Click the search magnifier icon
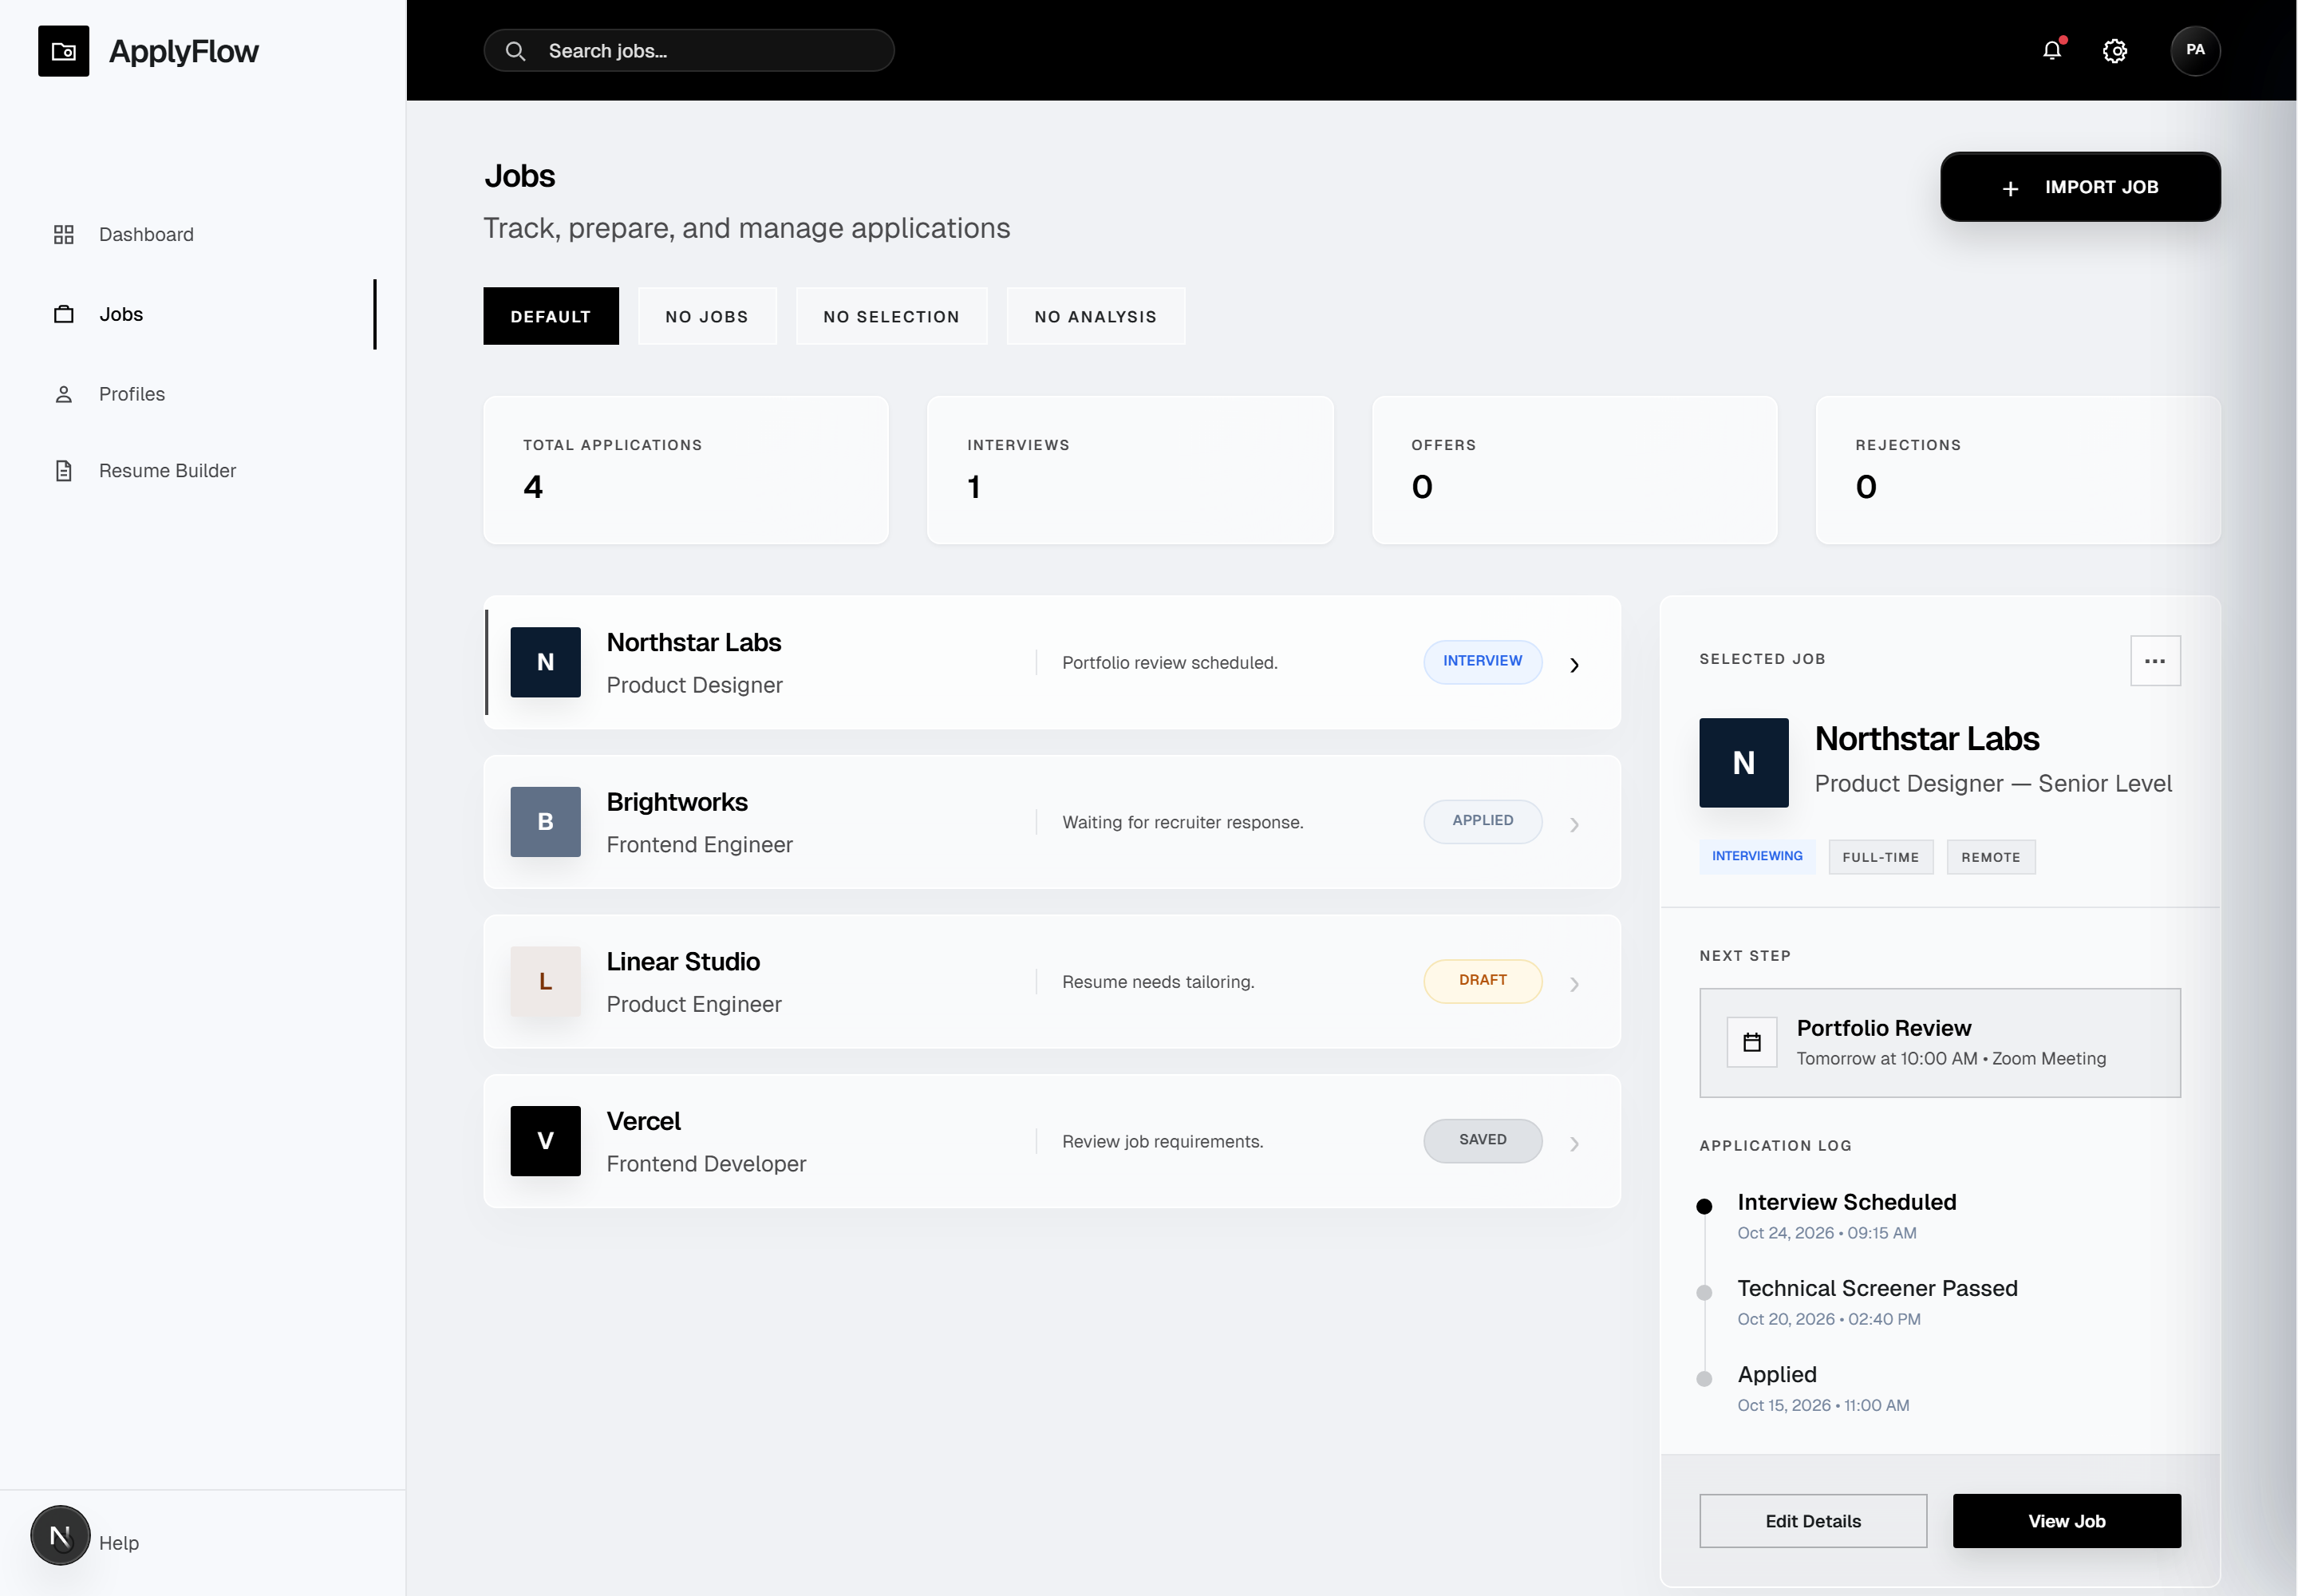 515,51
